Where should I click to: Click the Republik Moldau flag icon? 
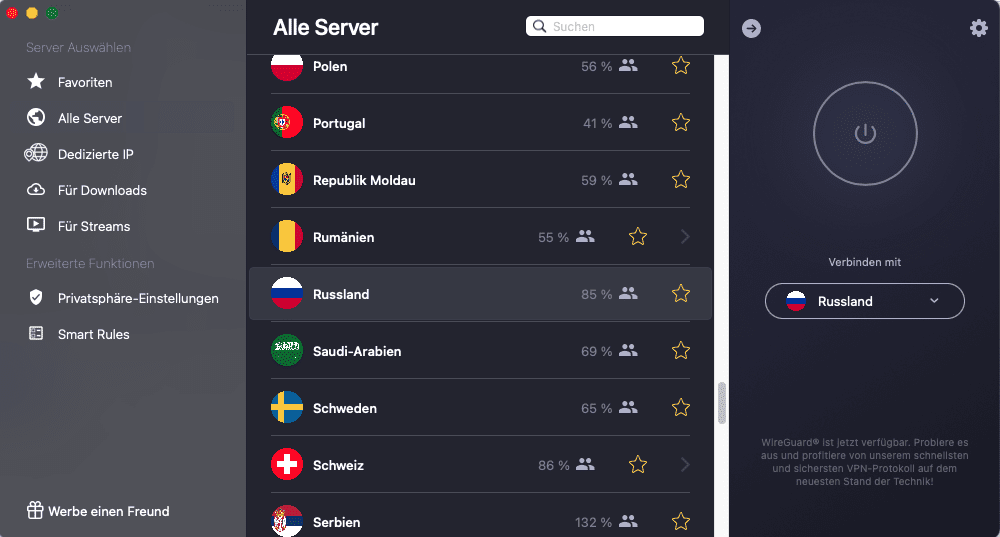pyautogui.click(x=287, y=180)
